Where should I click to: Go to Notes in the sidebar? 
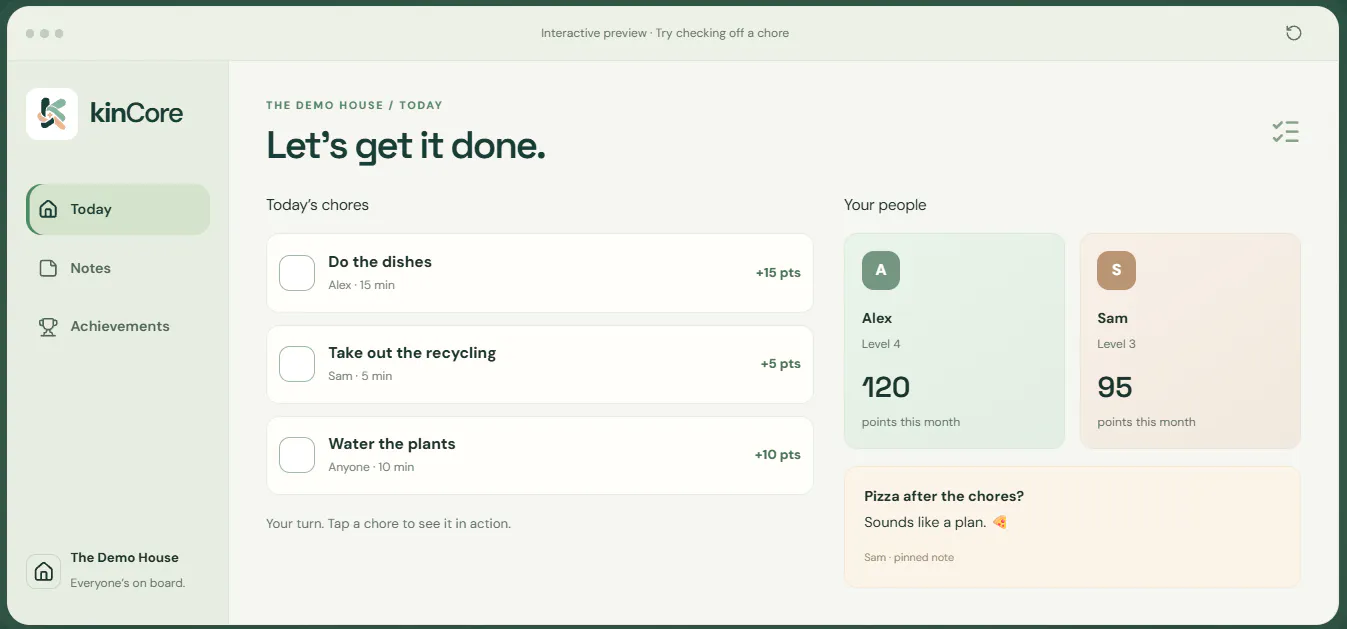point(118,268)
